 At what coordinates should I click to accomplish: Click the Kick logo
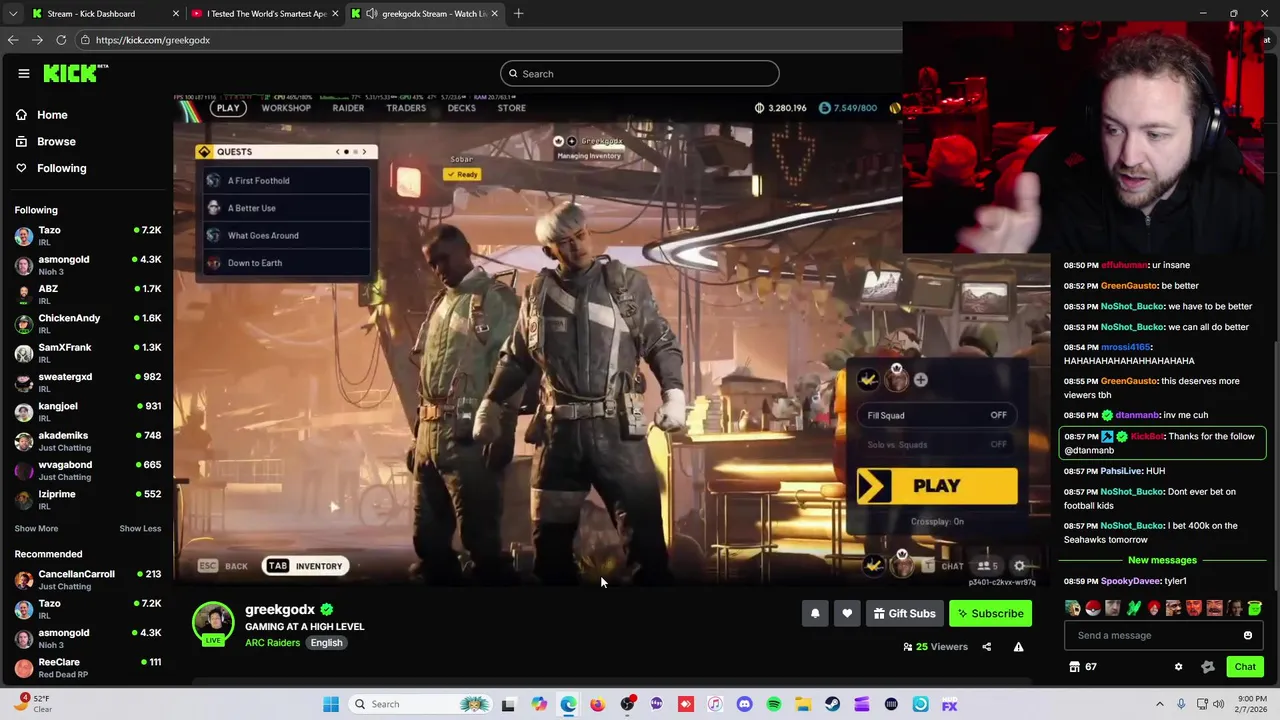[76, 73]
